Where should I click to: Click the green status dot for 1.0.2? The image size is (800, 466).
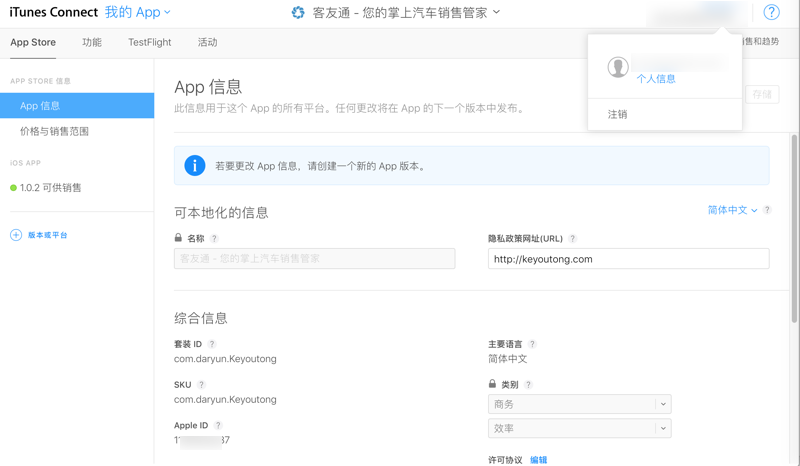click(x=13, y=188)
